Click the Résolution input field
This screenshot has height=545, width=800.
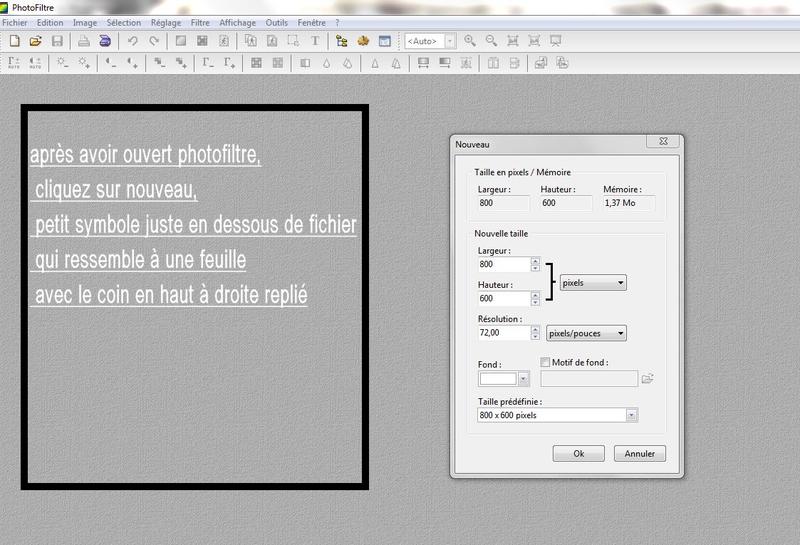click(x=504, y=333)
